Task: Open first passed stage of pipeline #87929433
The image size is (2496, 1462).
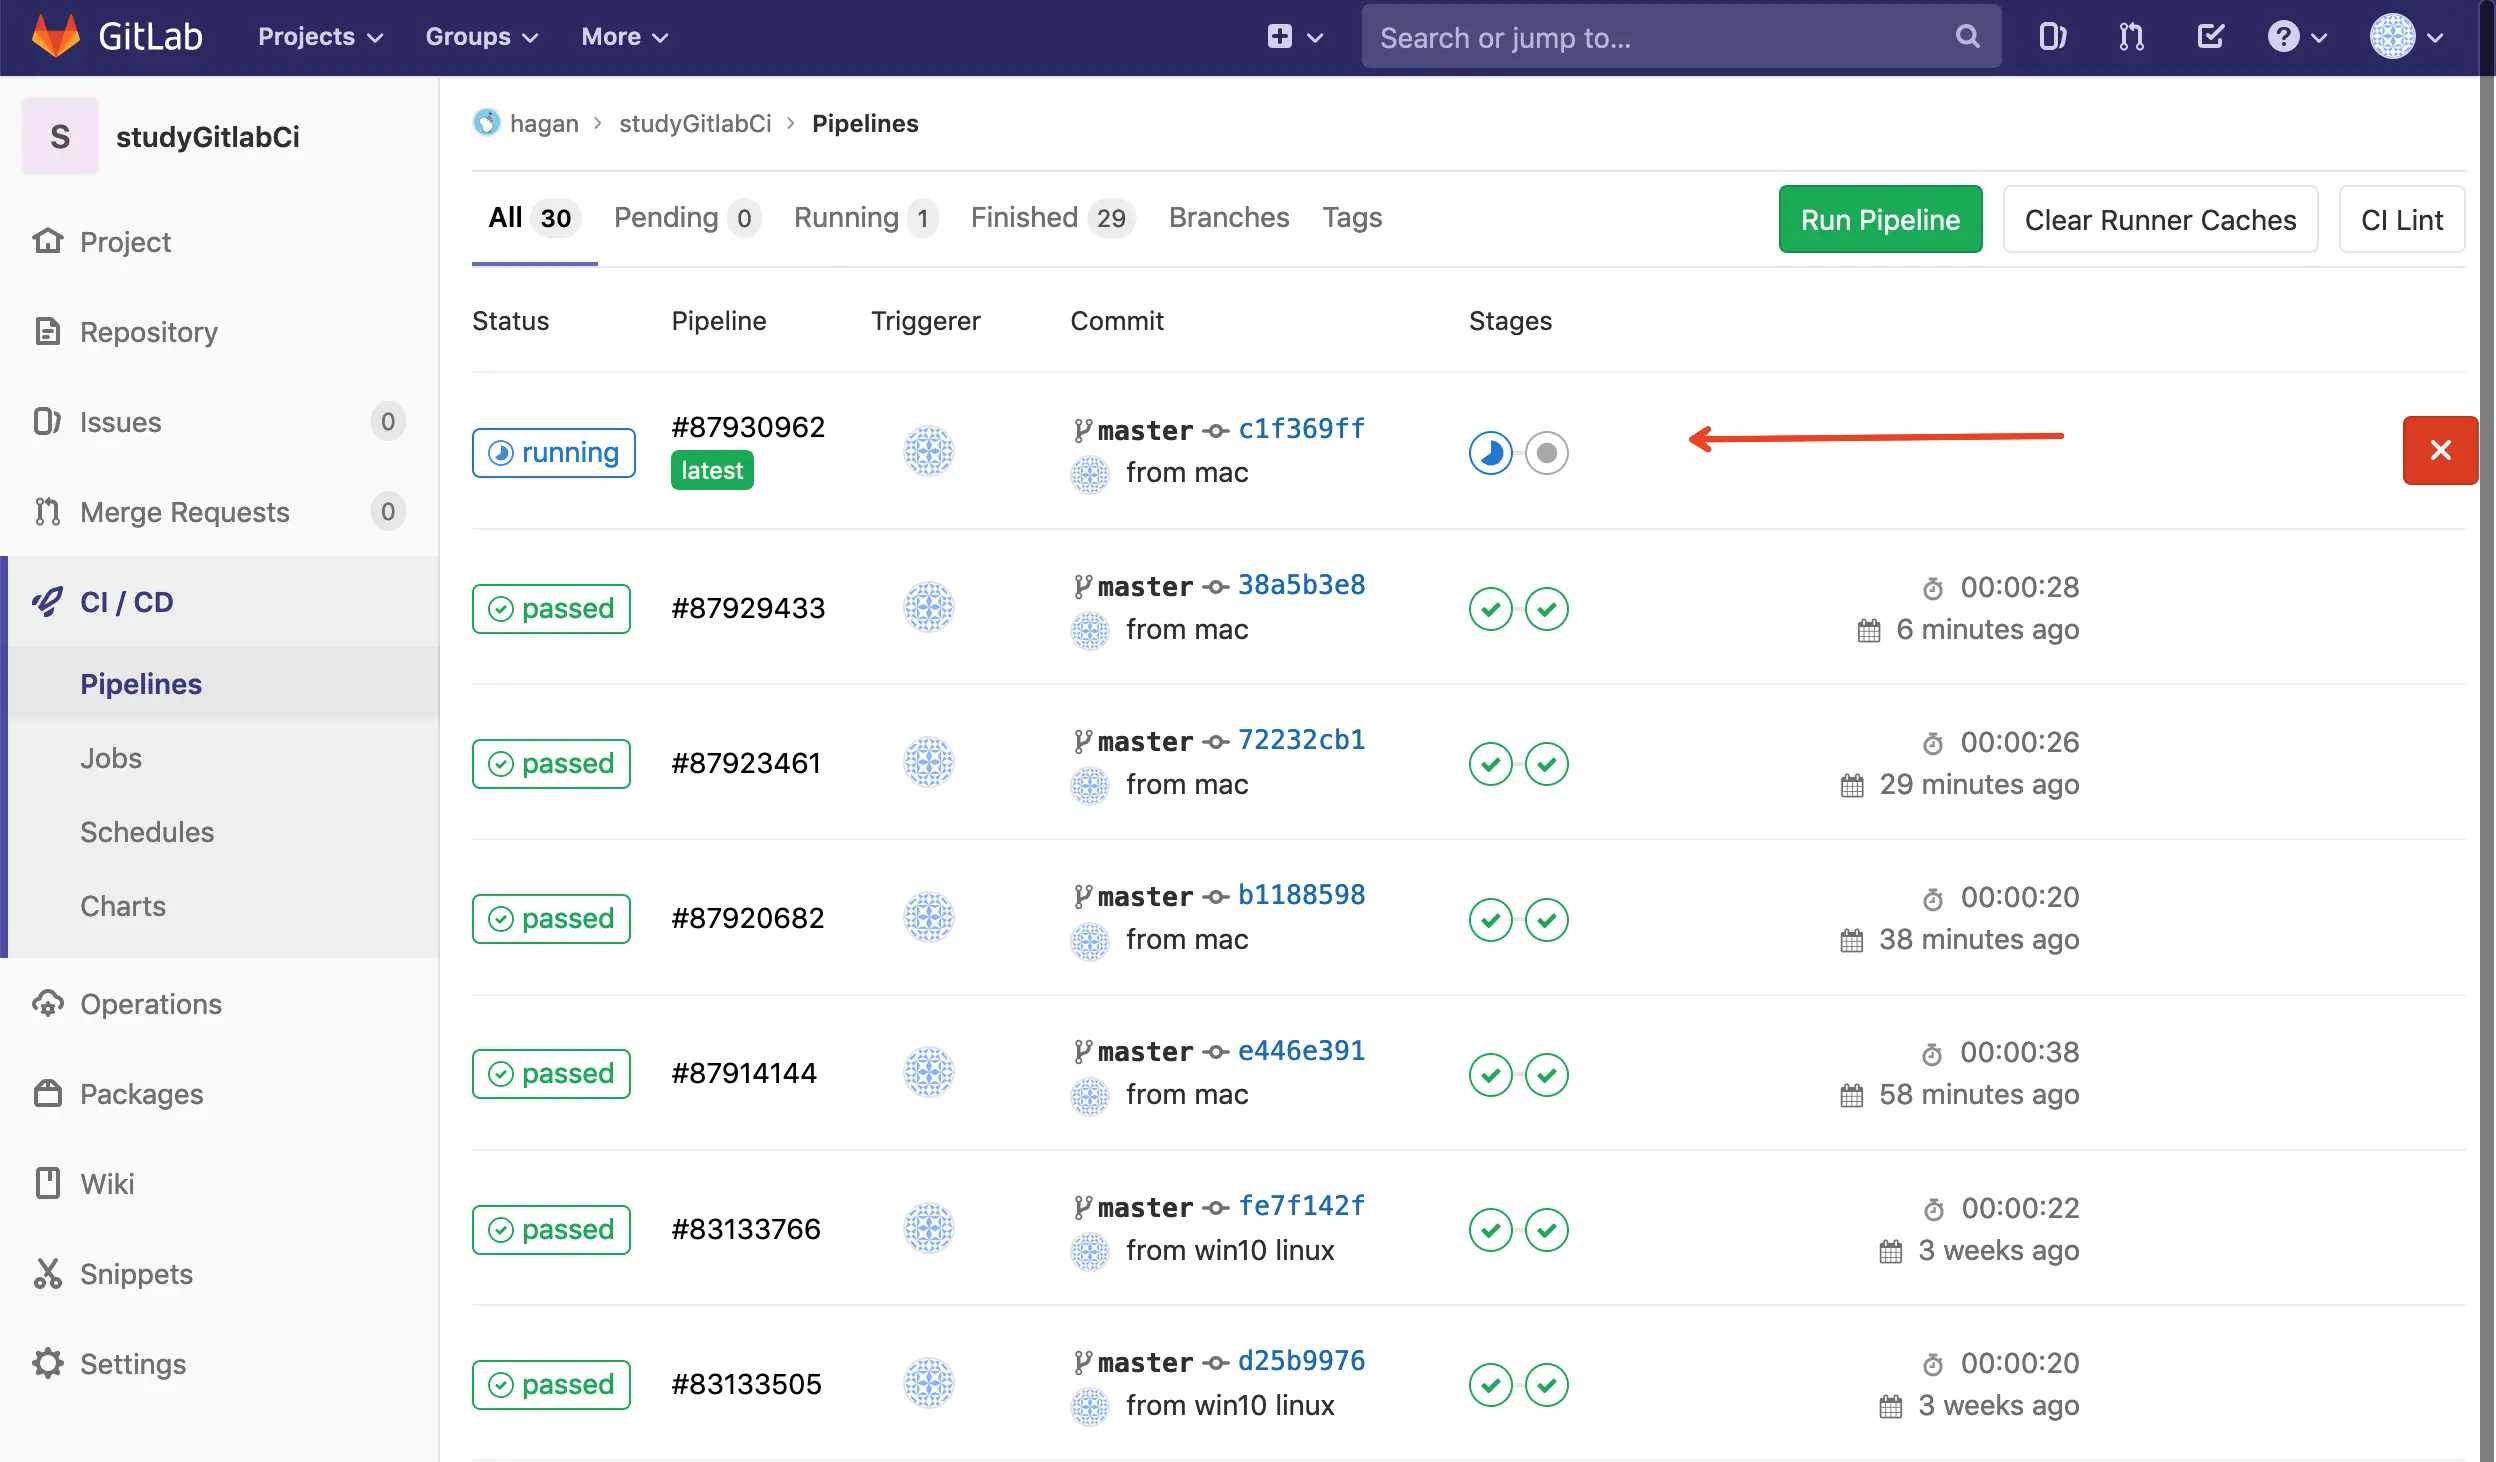Action: 1490,608
